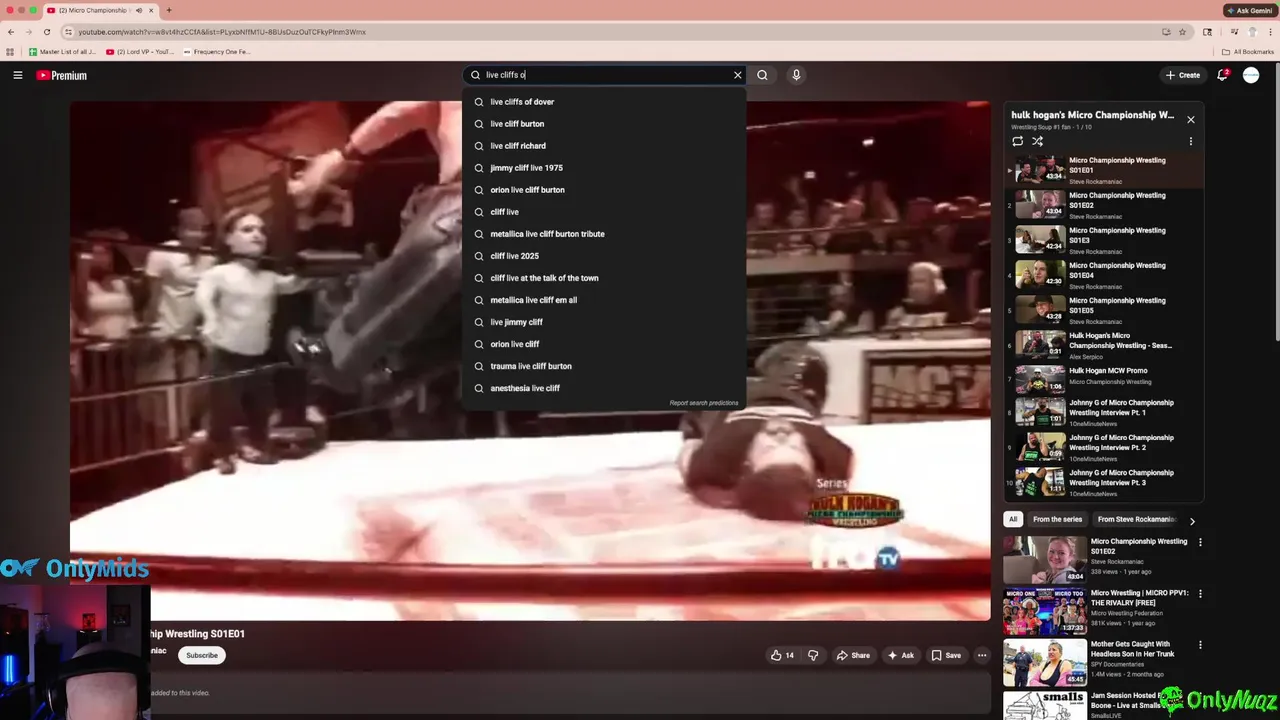1280x720 pixels.
Task: Play Johnny G Interview Pt. 2 in playlist
Action: [x=1105, y=447]
